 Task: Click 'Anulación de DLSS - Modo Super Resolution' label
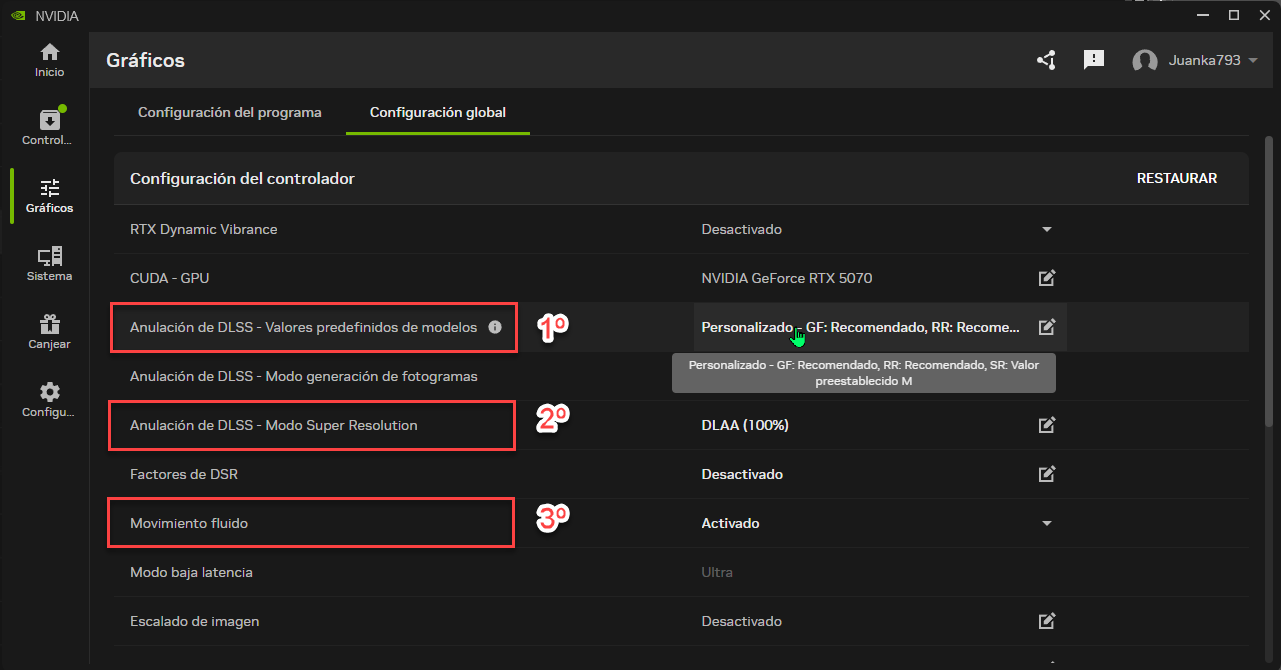coord(274,425)
